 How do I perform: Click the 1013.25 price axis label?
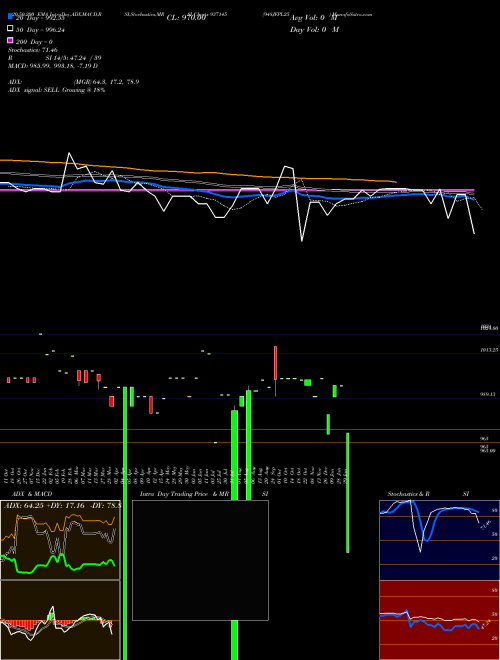489,350
